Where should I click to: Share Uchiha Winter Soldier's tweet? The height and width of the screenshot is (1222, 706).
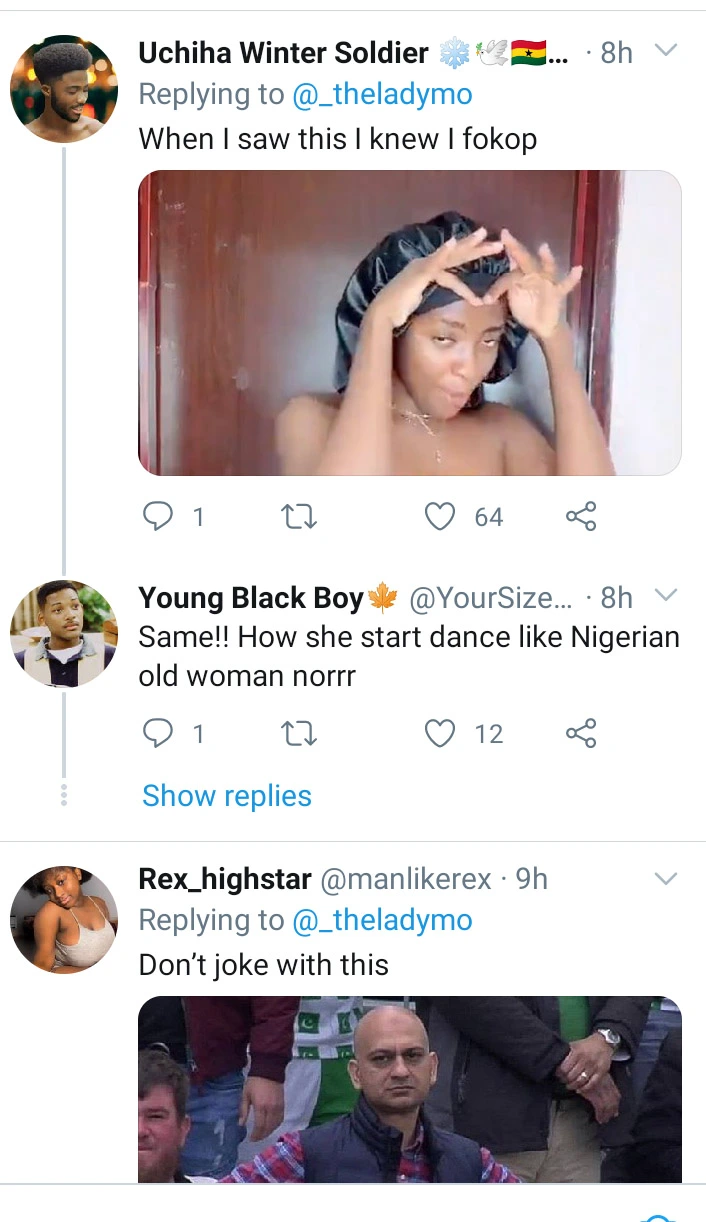[x=580, y=516]
